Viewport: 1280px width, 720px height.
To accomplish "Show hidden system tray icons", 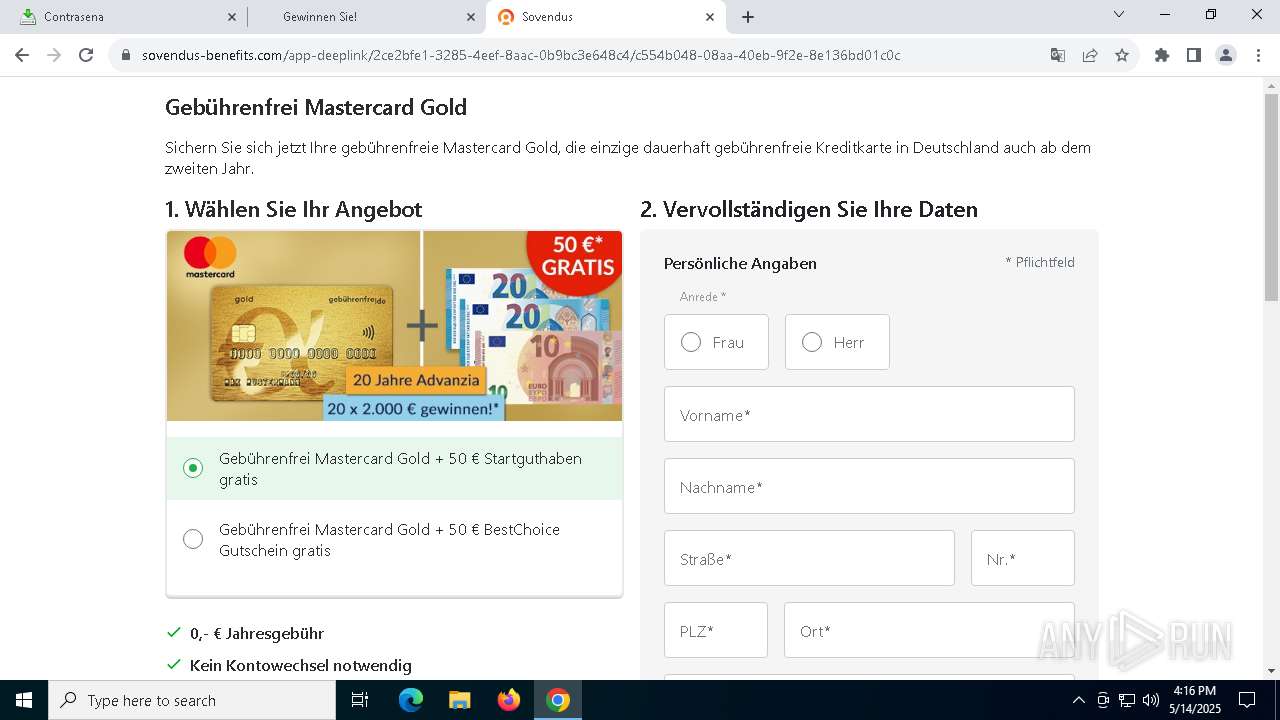I will tap(1079, 700).
